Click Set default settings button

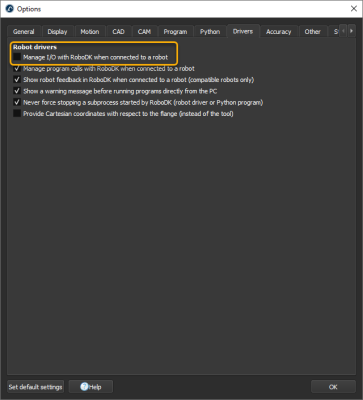click(x=35, y=387)
